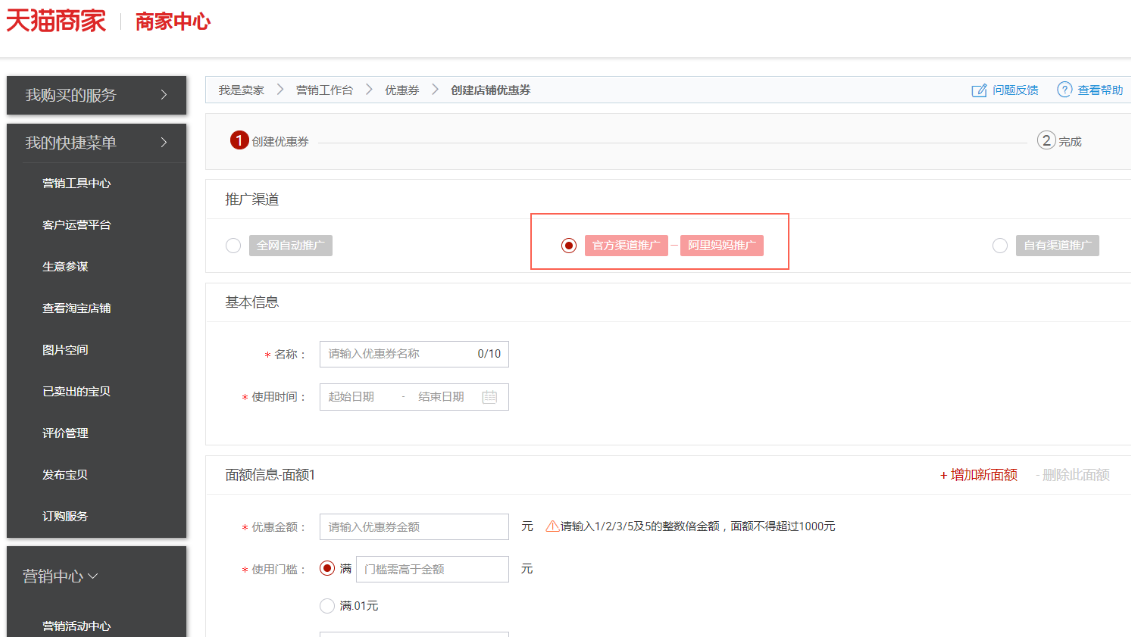Viewport: 1131px width, 637px height.
Task: Select 自有渠道推广 radio button
Action: coord(1000,246)
